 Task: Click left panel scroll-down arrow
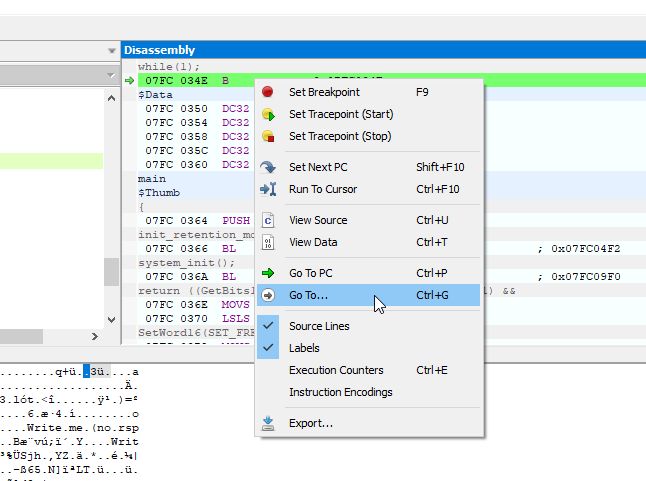(x=111, y=320)
